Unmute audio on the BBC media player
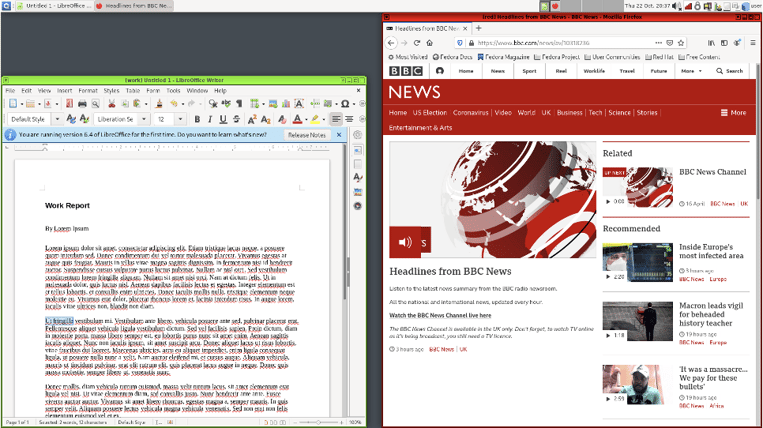The width and height of the screenshot is (763, 428). click(405, 242)
